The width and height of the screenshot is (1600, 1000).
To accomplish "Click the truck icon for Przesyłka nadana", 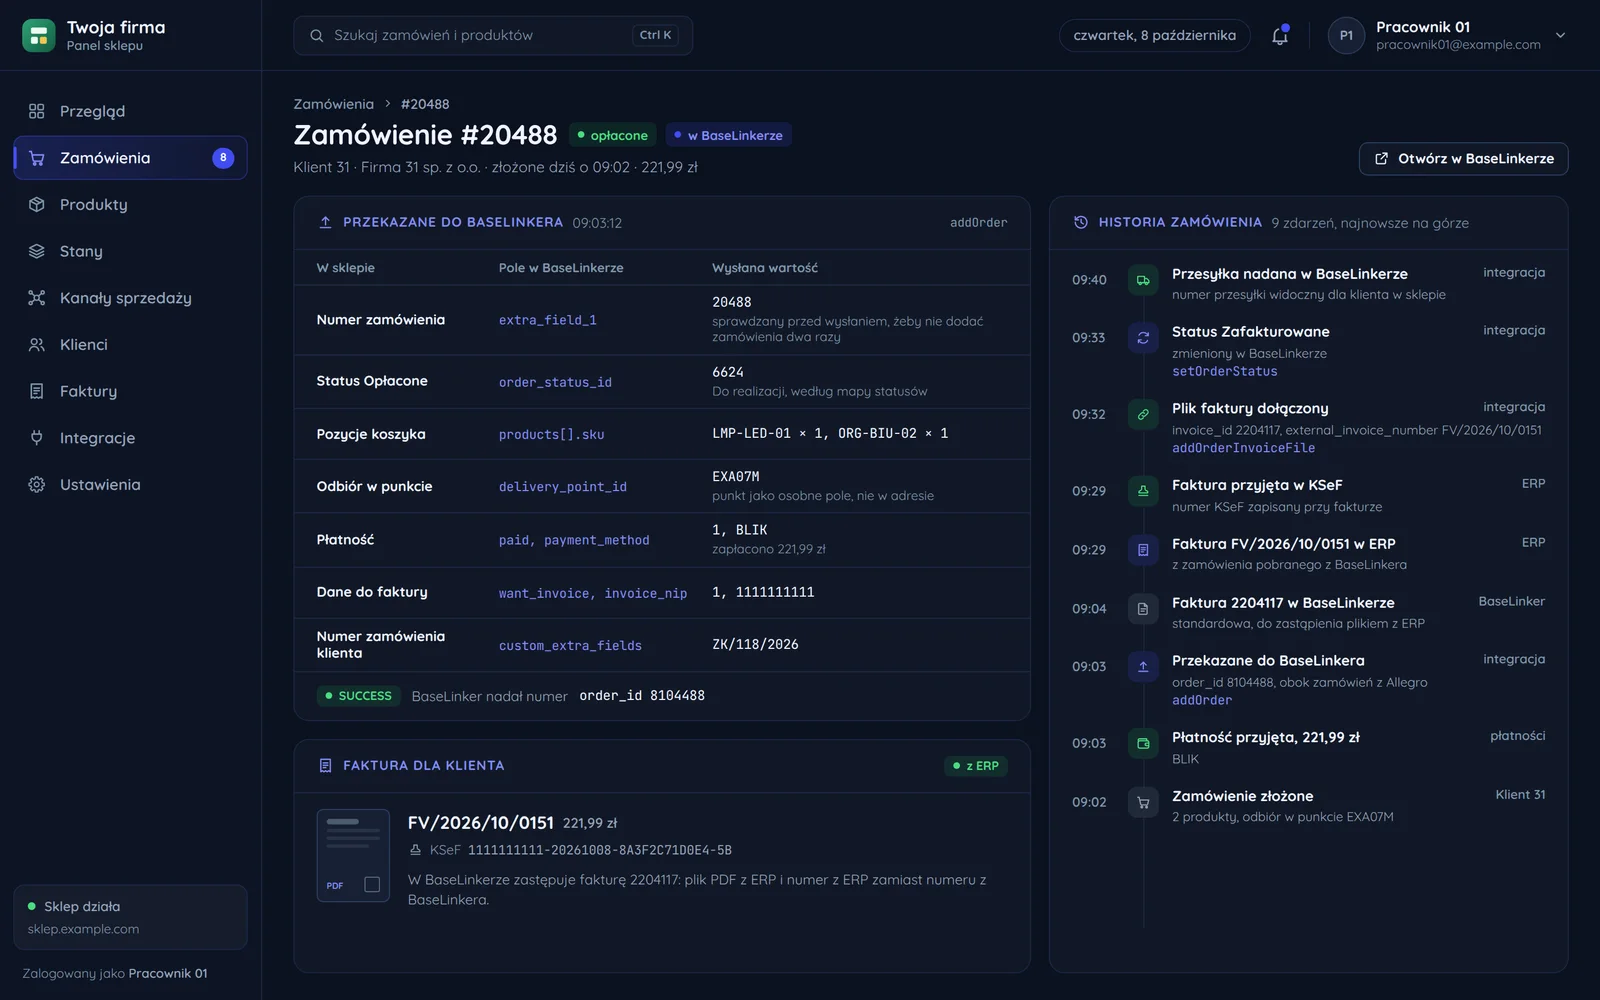I will (1143, 280).
